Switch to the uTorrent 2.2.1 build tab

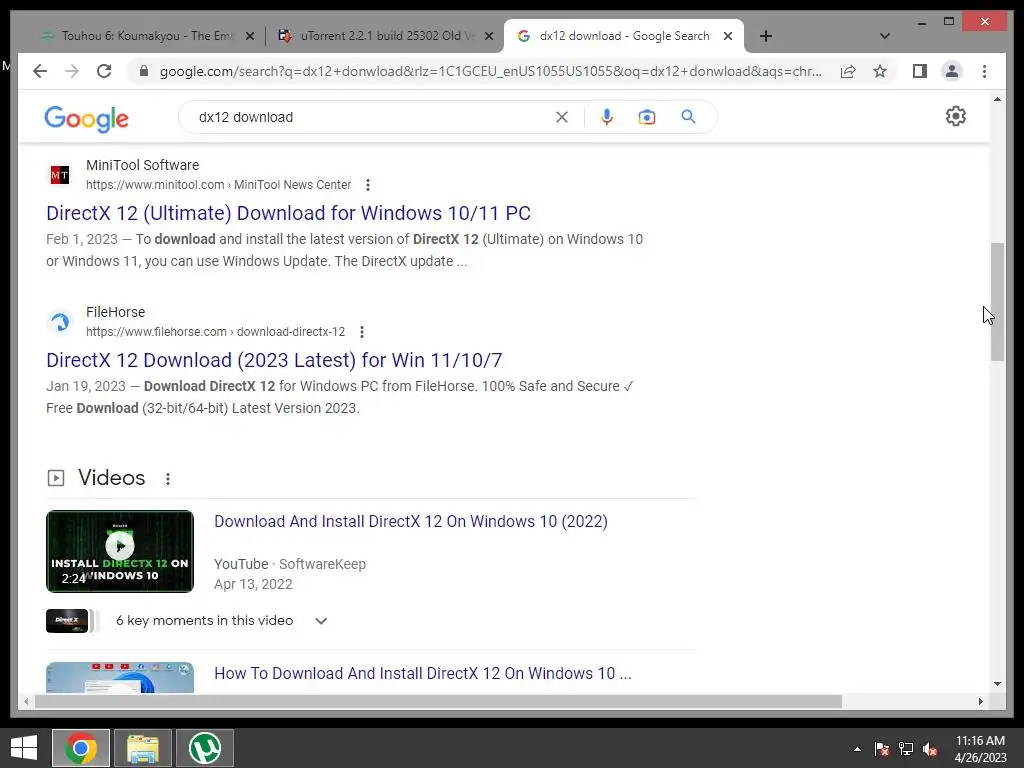pos(385,36)
